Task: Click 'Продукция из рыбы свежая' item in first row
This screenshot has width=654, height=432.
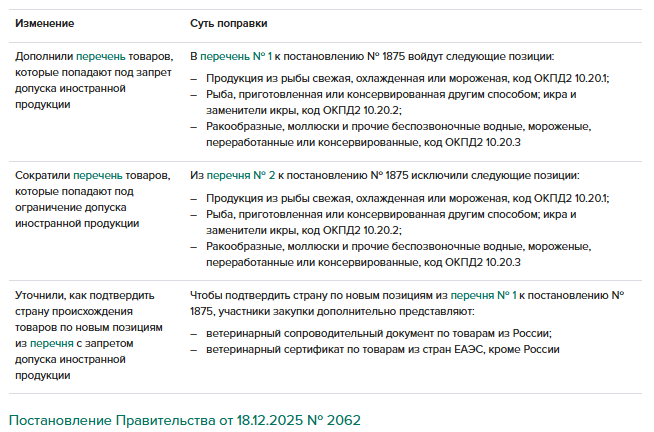Action: pyautogui.click(x=407, y=78)
